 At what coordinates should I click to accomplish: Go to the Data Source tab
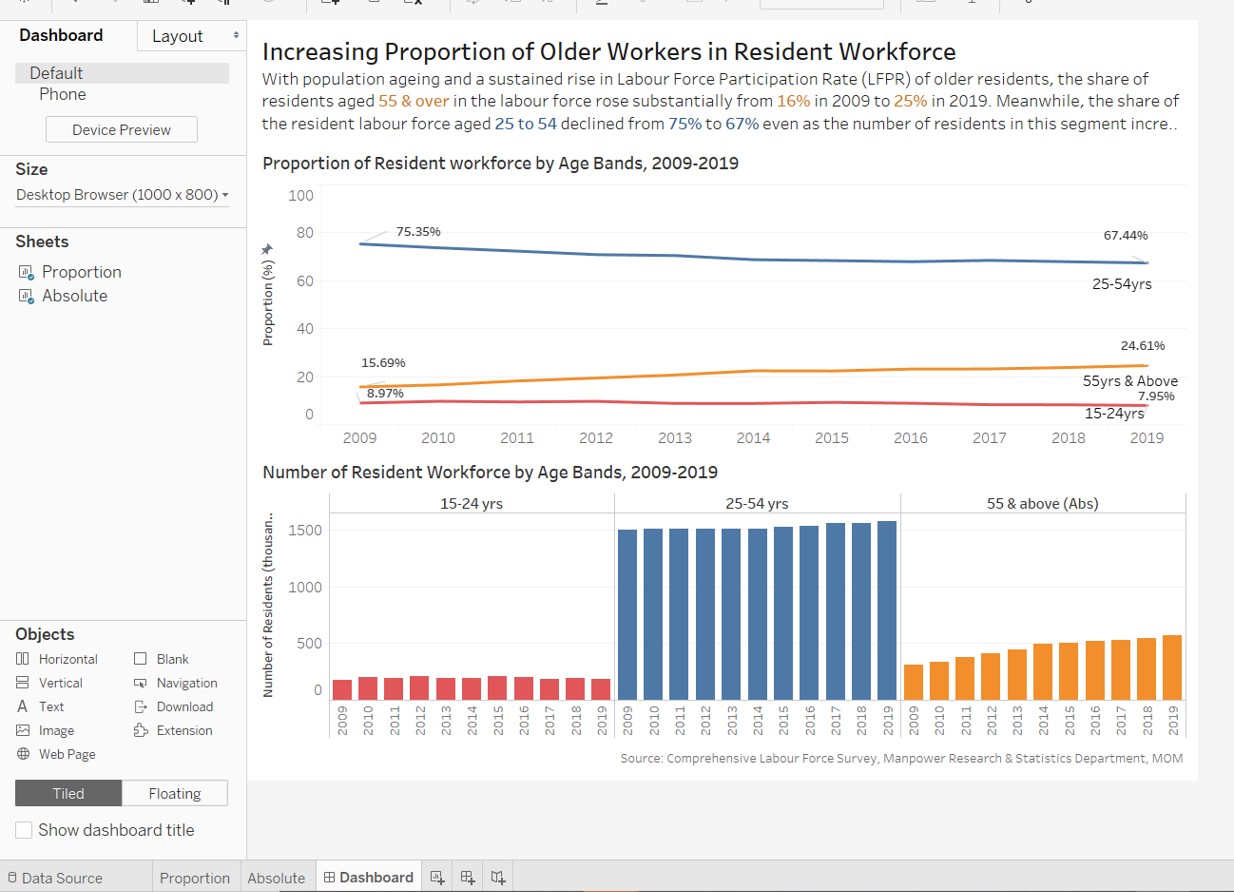[x=61, y=878]
